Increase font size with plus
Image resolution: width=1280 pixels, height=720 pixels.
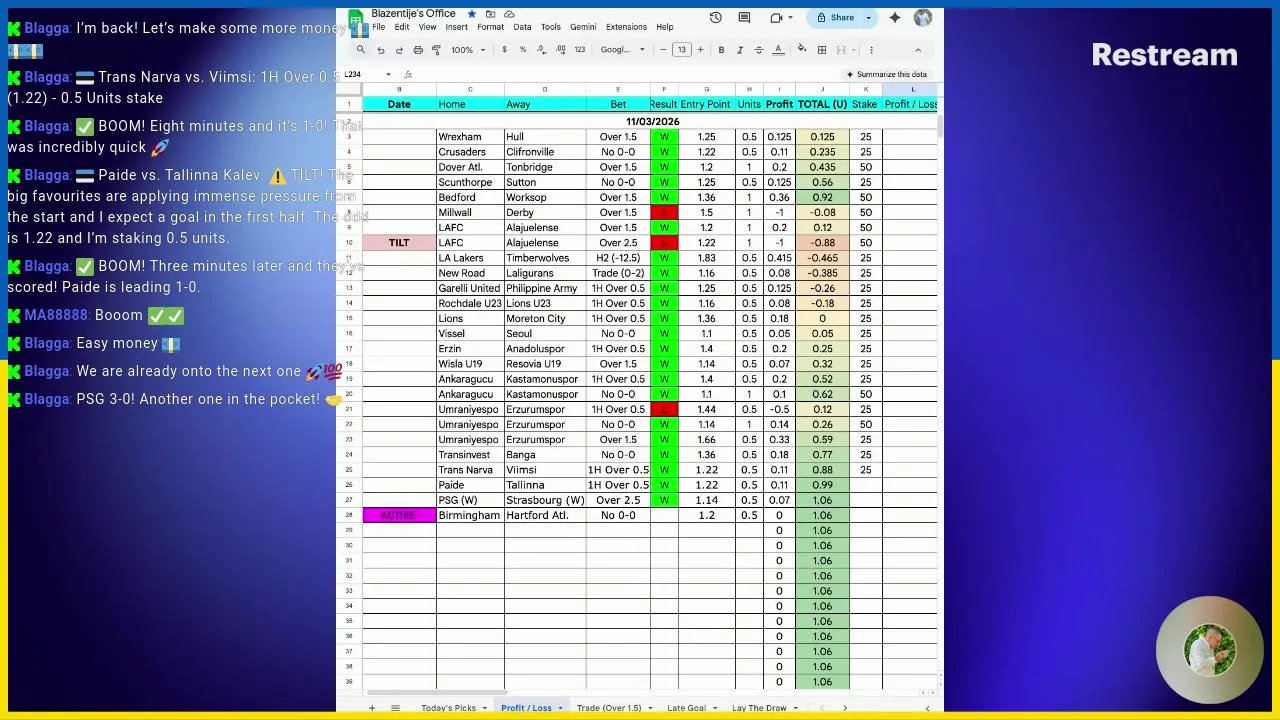(x=700, y=50)
